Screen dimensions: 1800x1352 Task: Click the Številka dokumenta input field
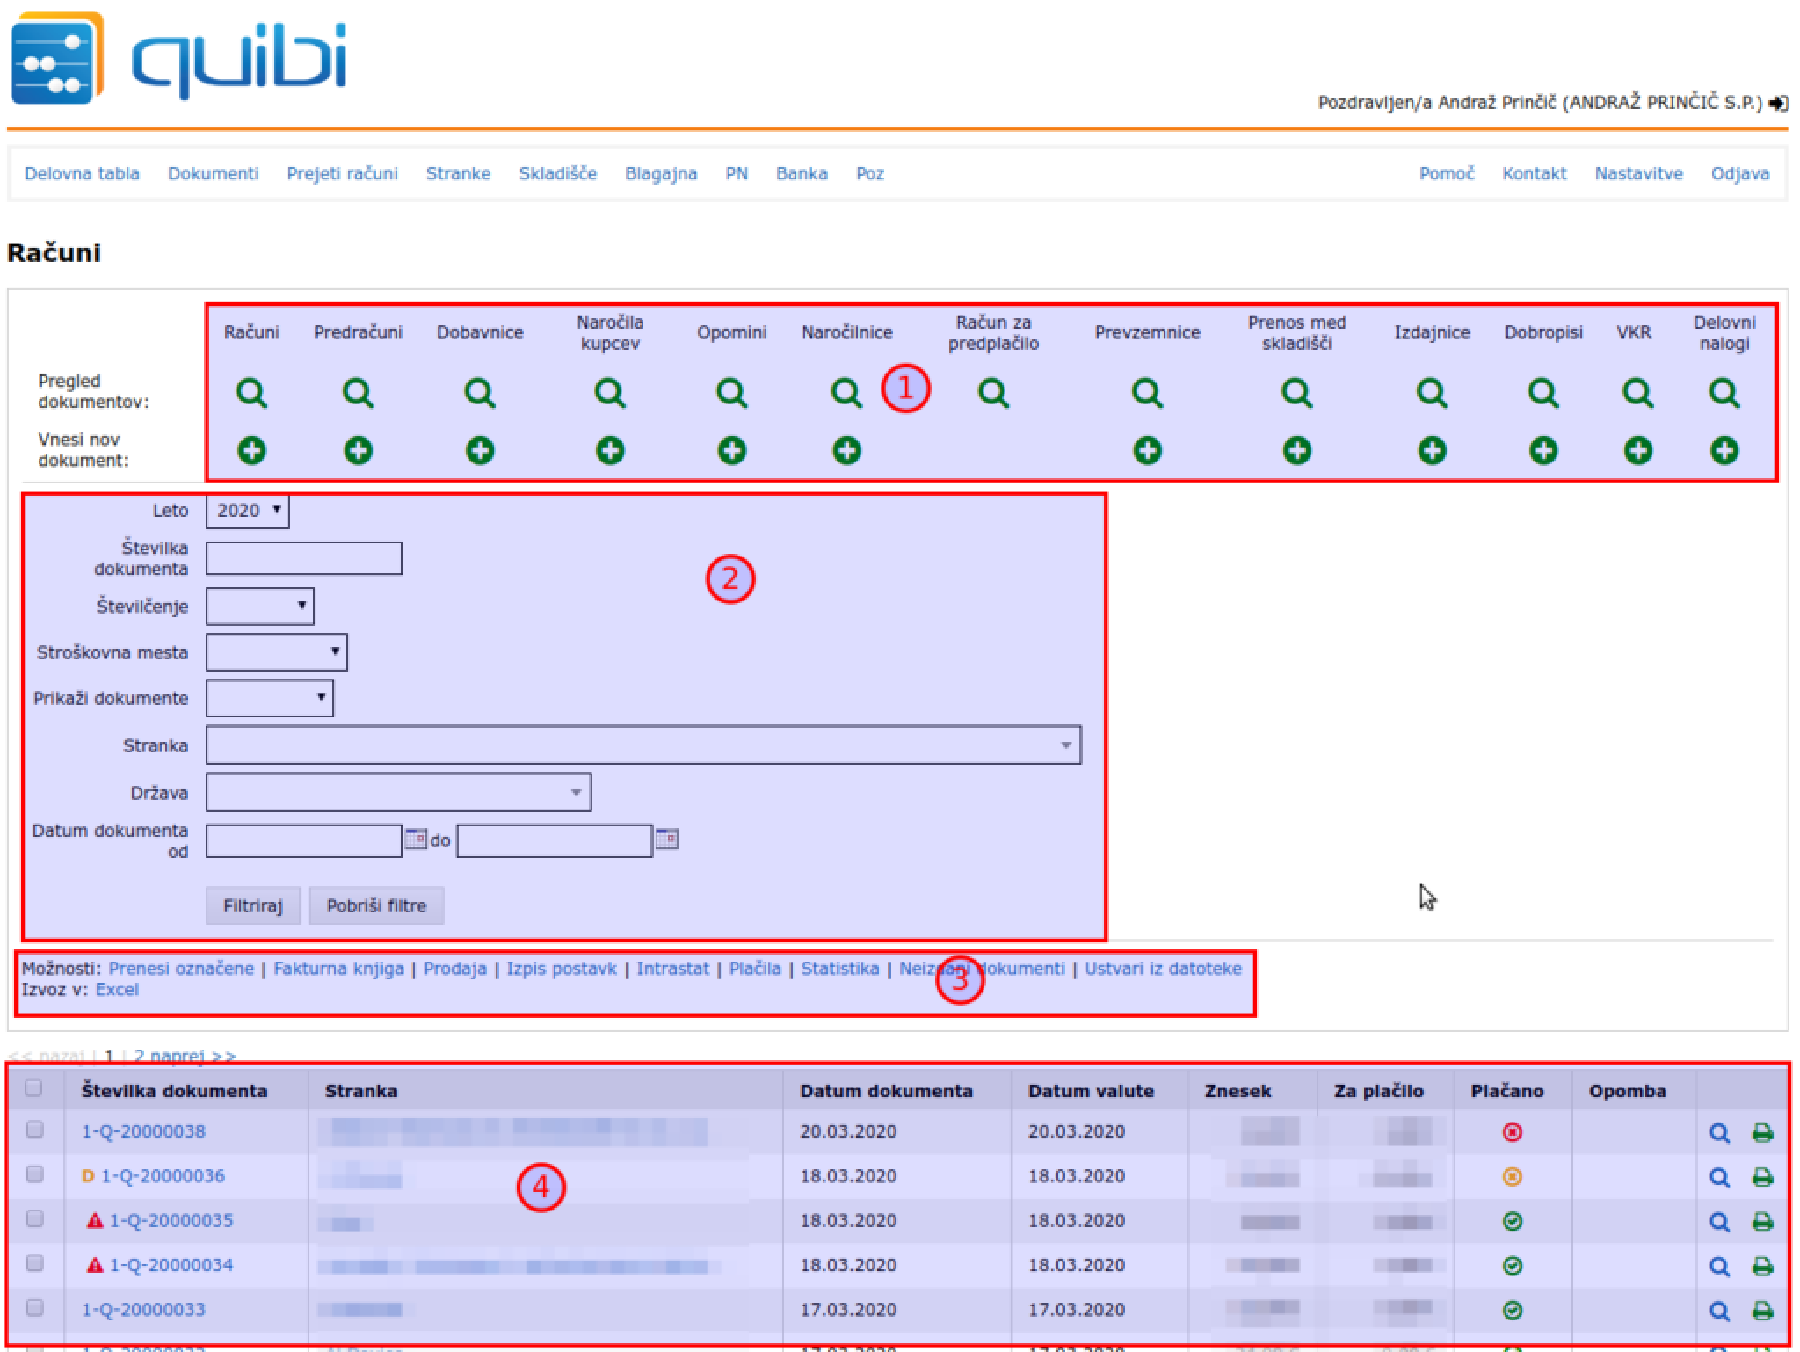click(x=304, y=558)
